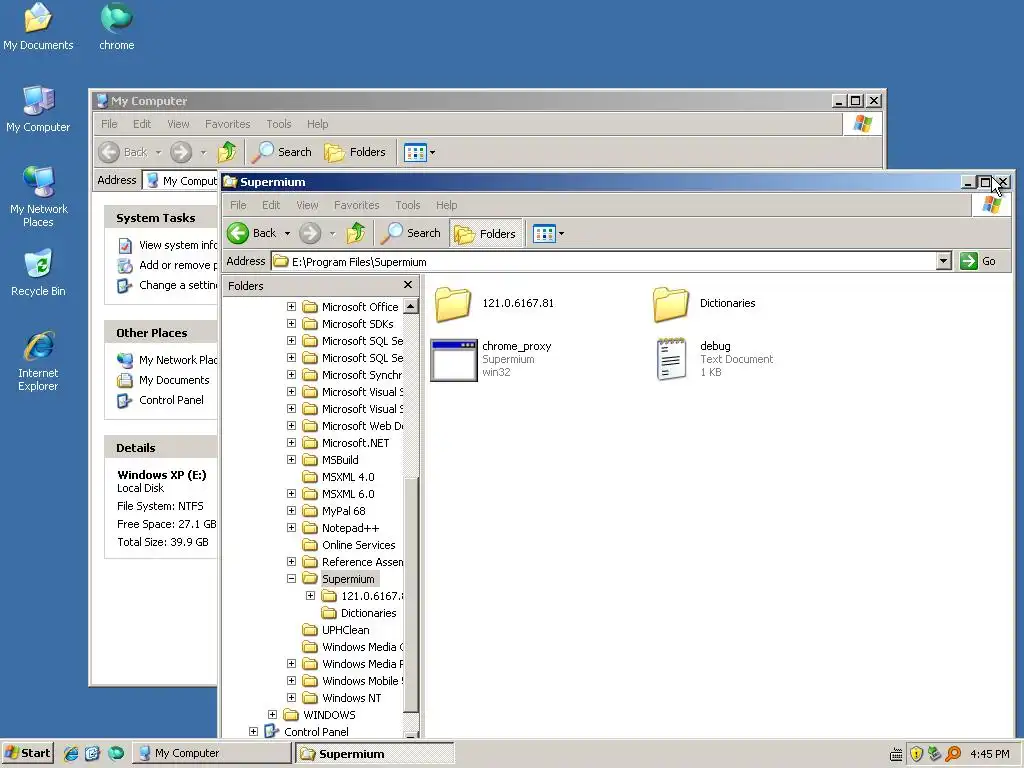Open the Favorites menu in Supermium window
The image size is (1024, 768).
pyautogui.click(x=357, y=205)
